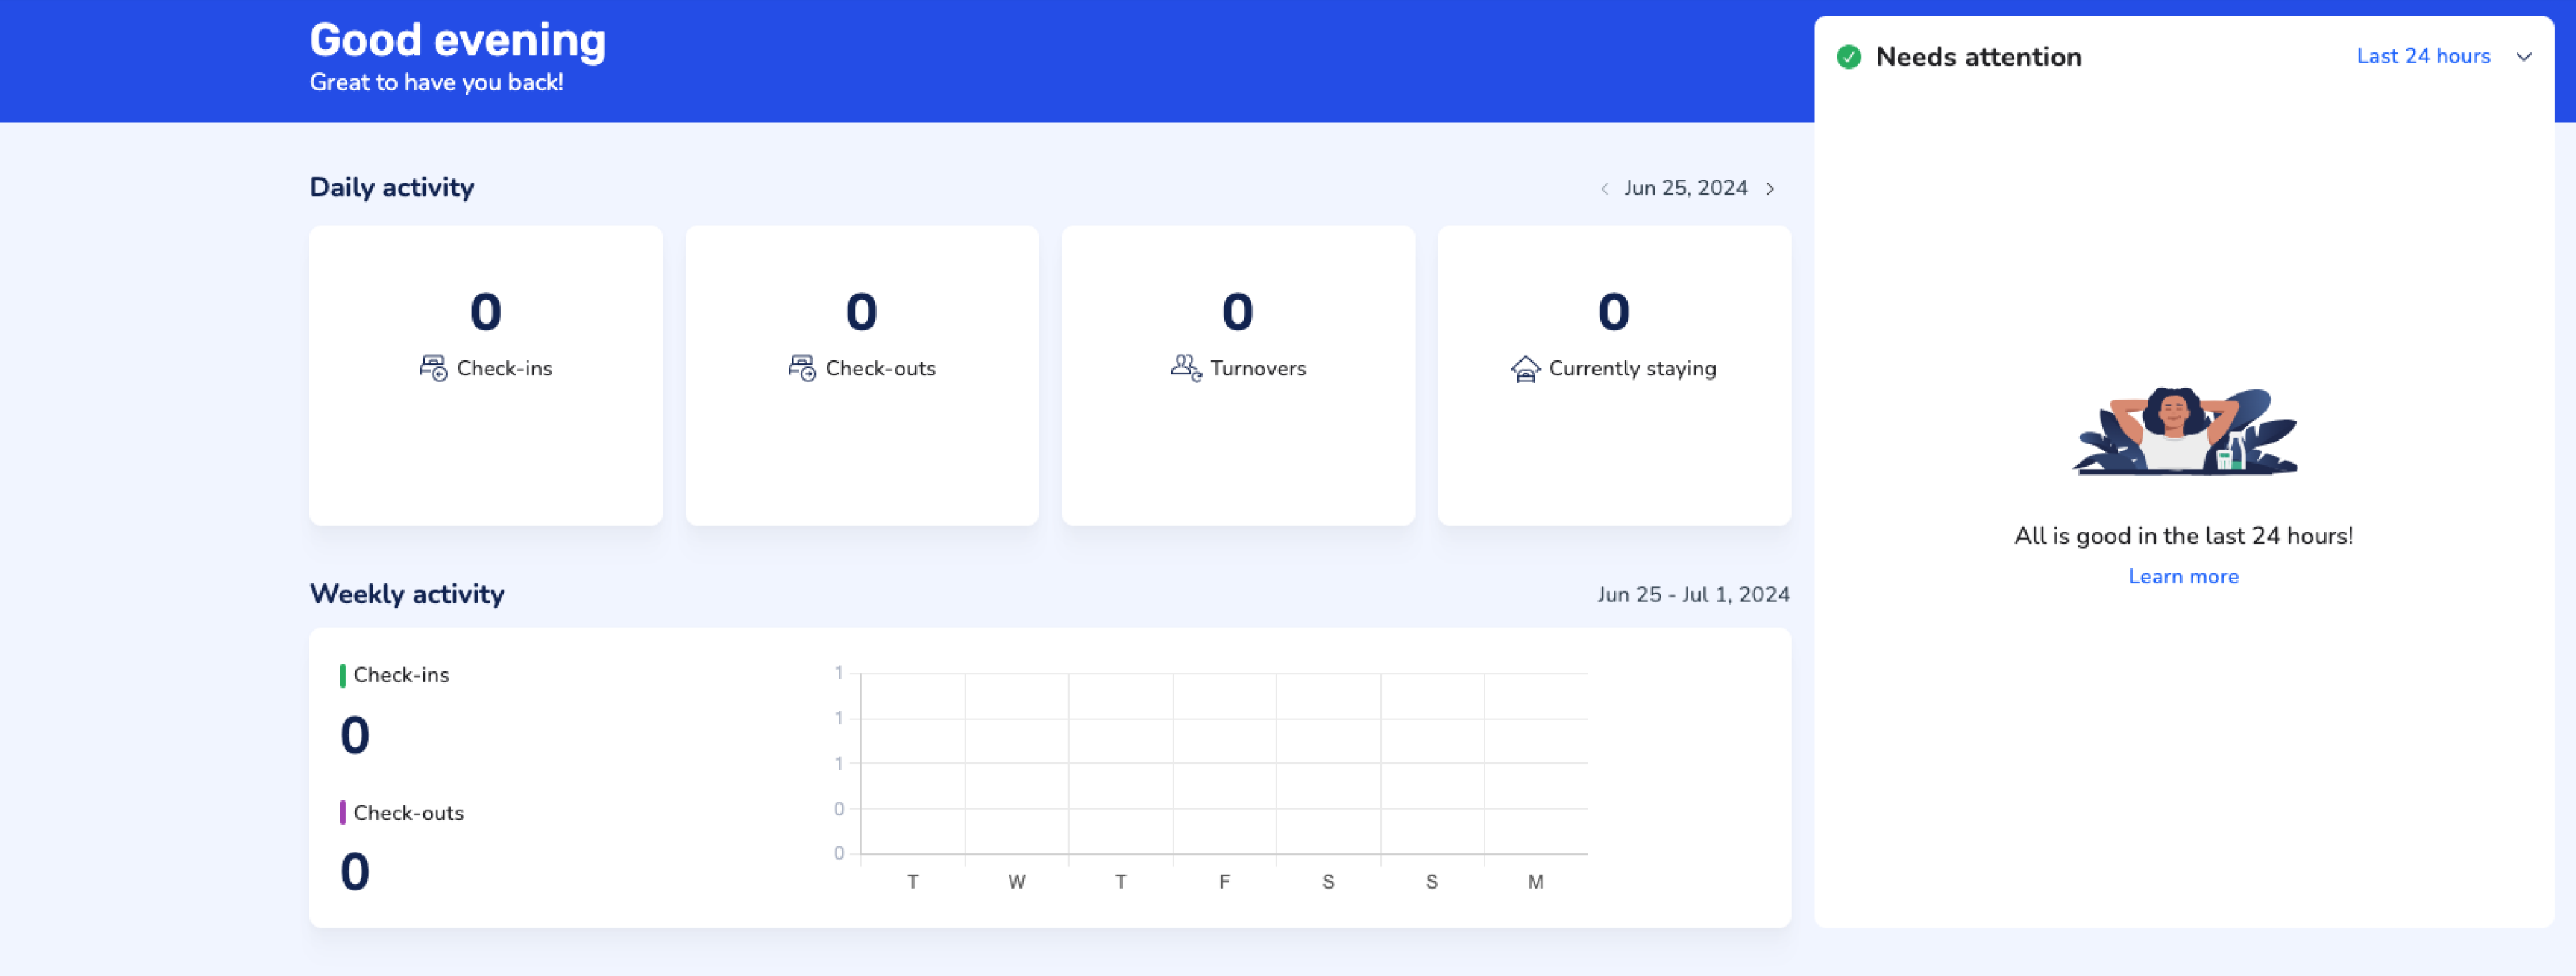
Task: Click the green Check-ins legend swatch
Action: click(x=343, y=675)
